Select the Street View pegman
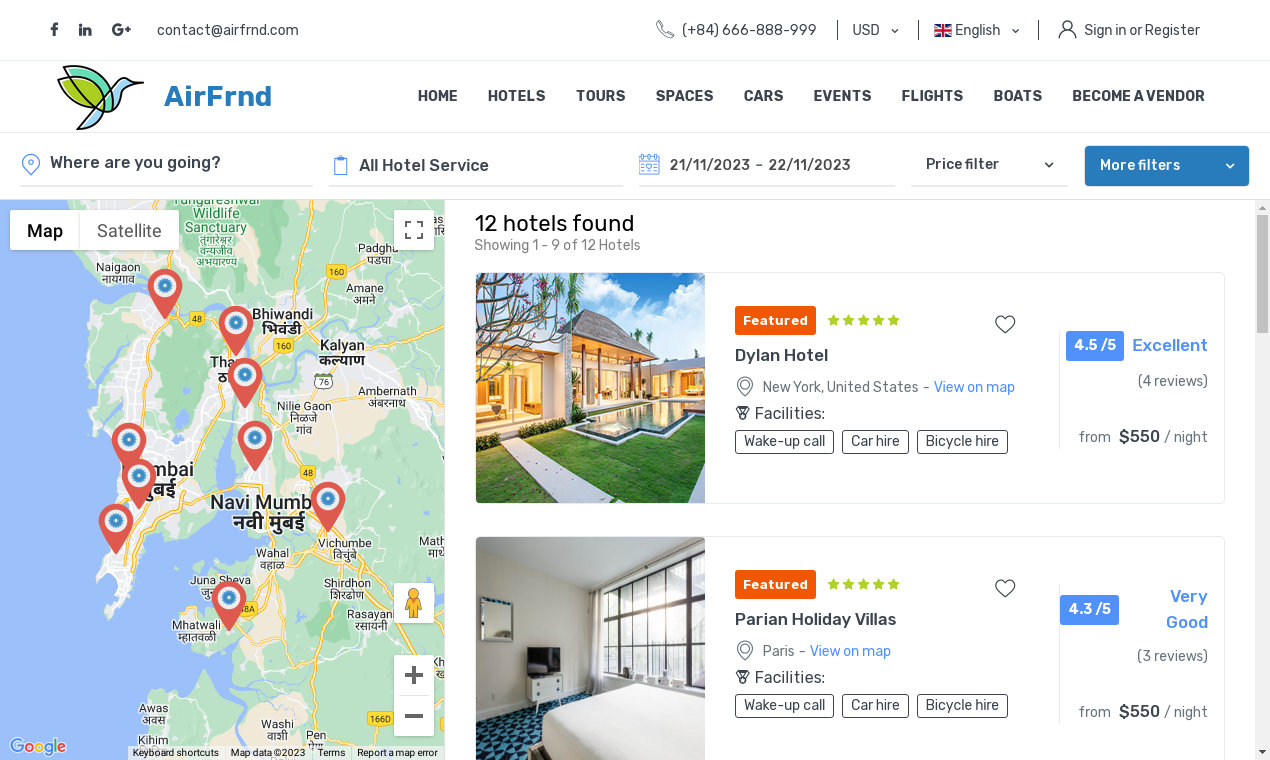Viewport: 1270px width, 760px height. coord(414,603)
